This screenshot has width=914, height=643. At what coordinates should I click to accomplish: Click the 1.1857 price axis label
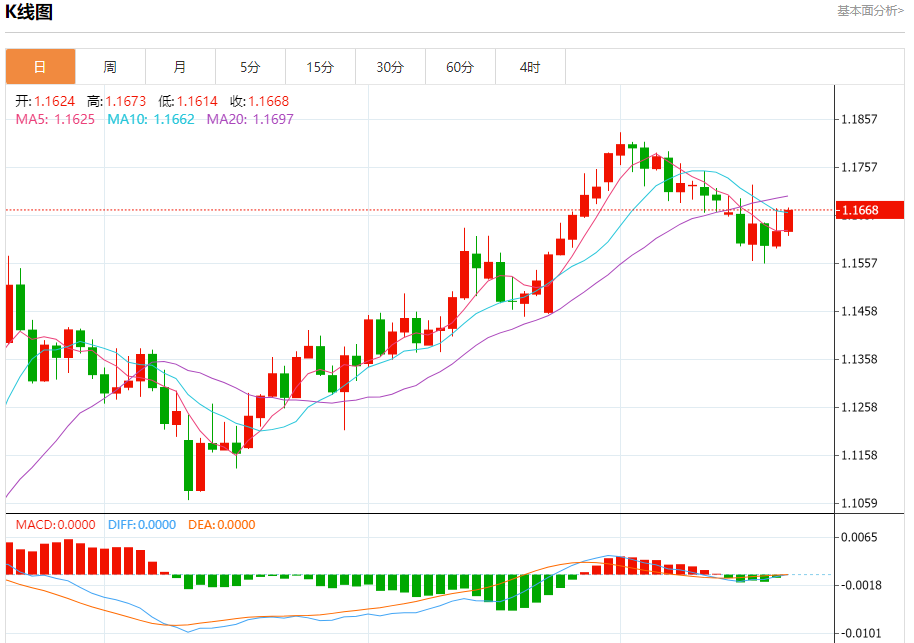pos(860,119)
